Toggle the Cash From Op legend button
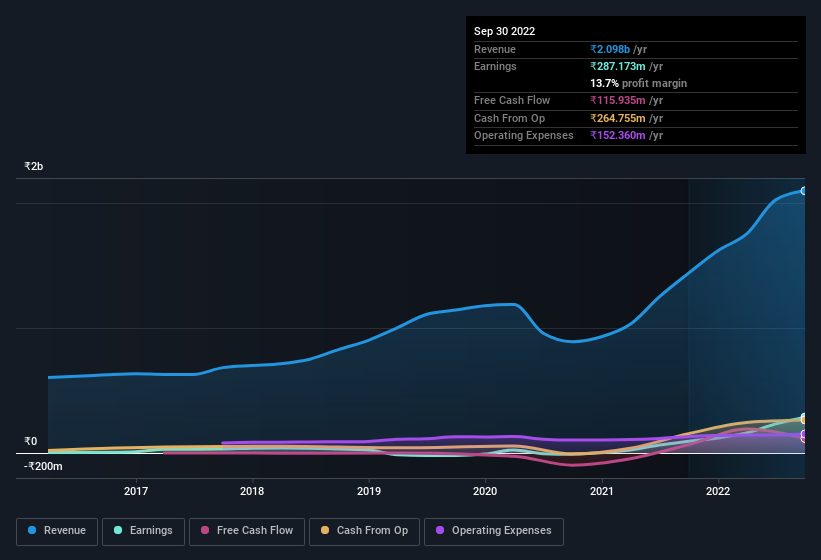821x560 pixels. click(364, 531)
